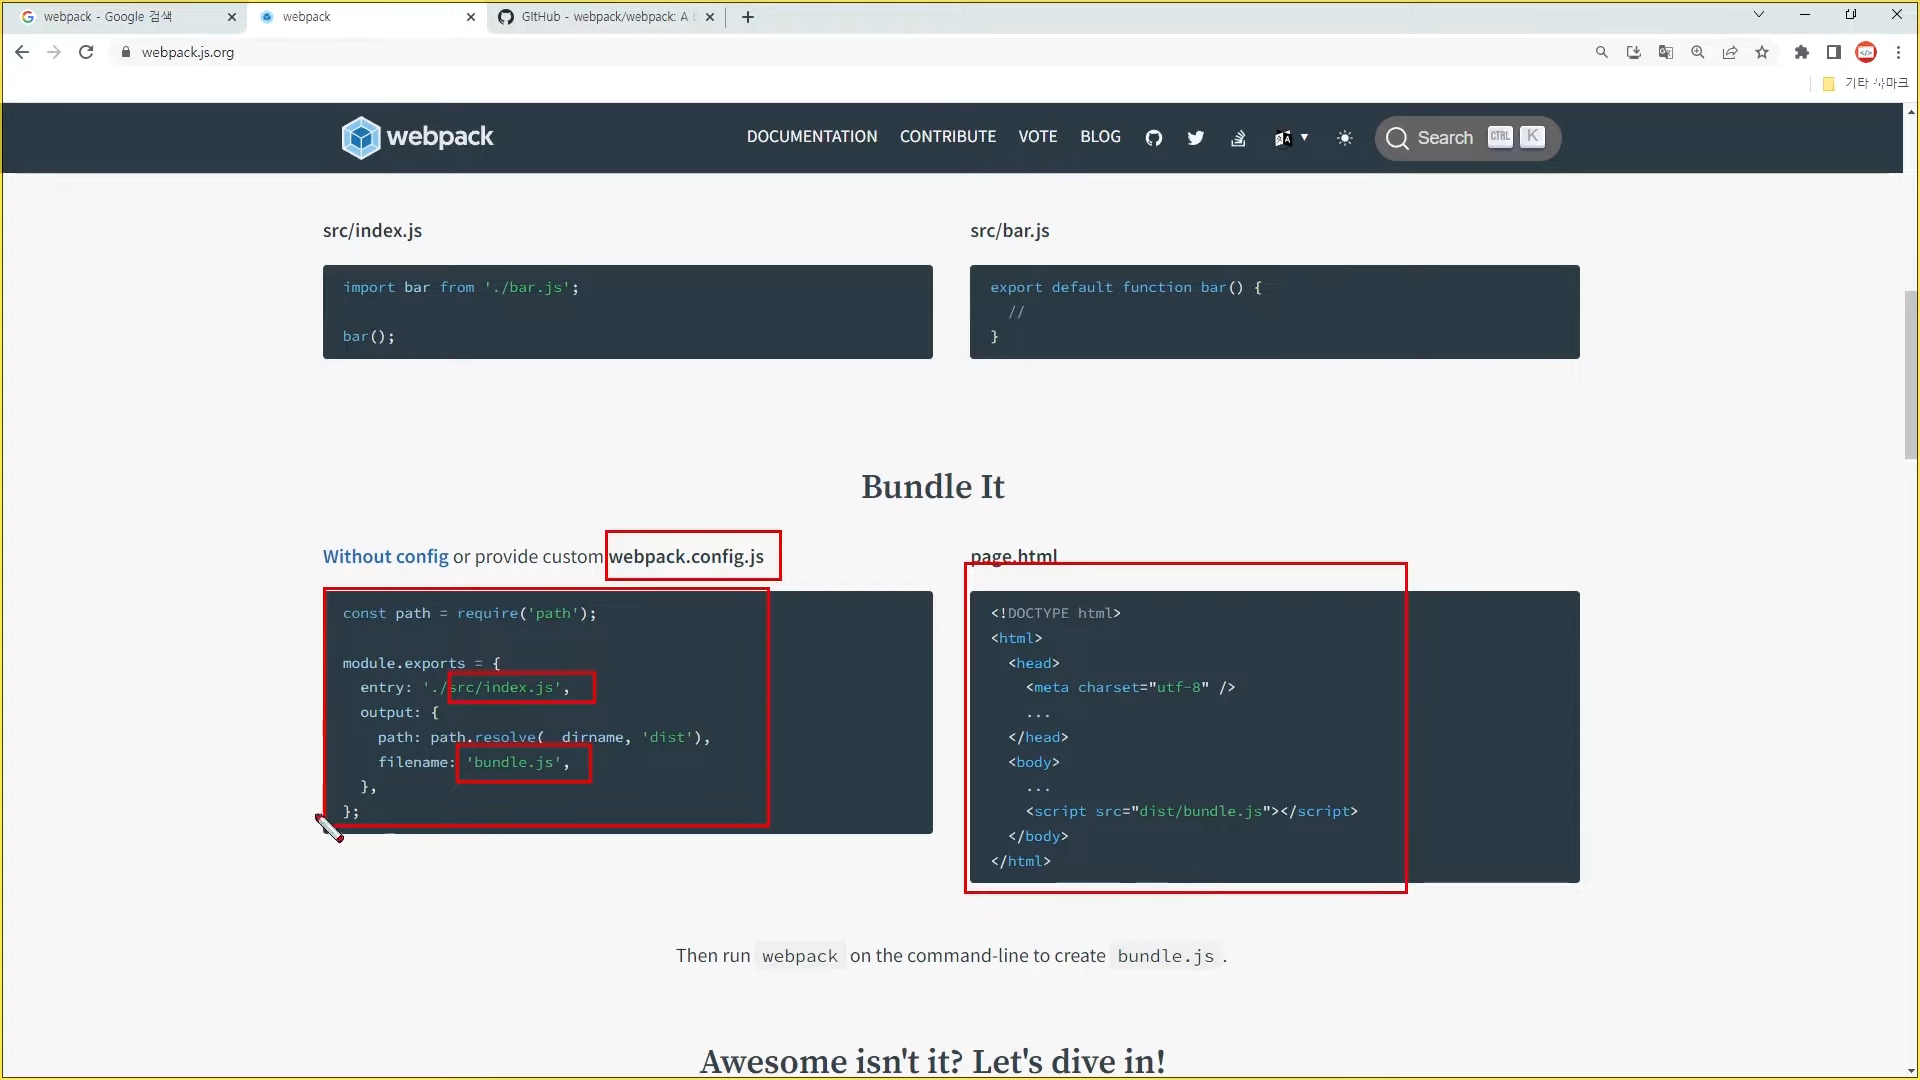Toggle the Chrome side panel

(1834, 52)
